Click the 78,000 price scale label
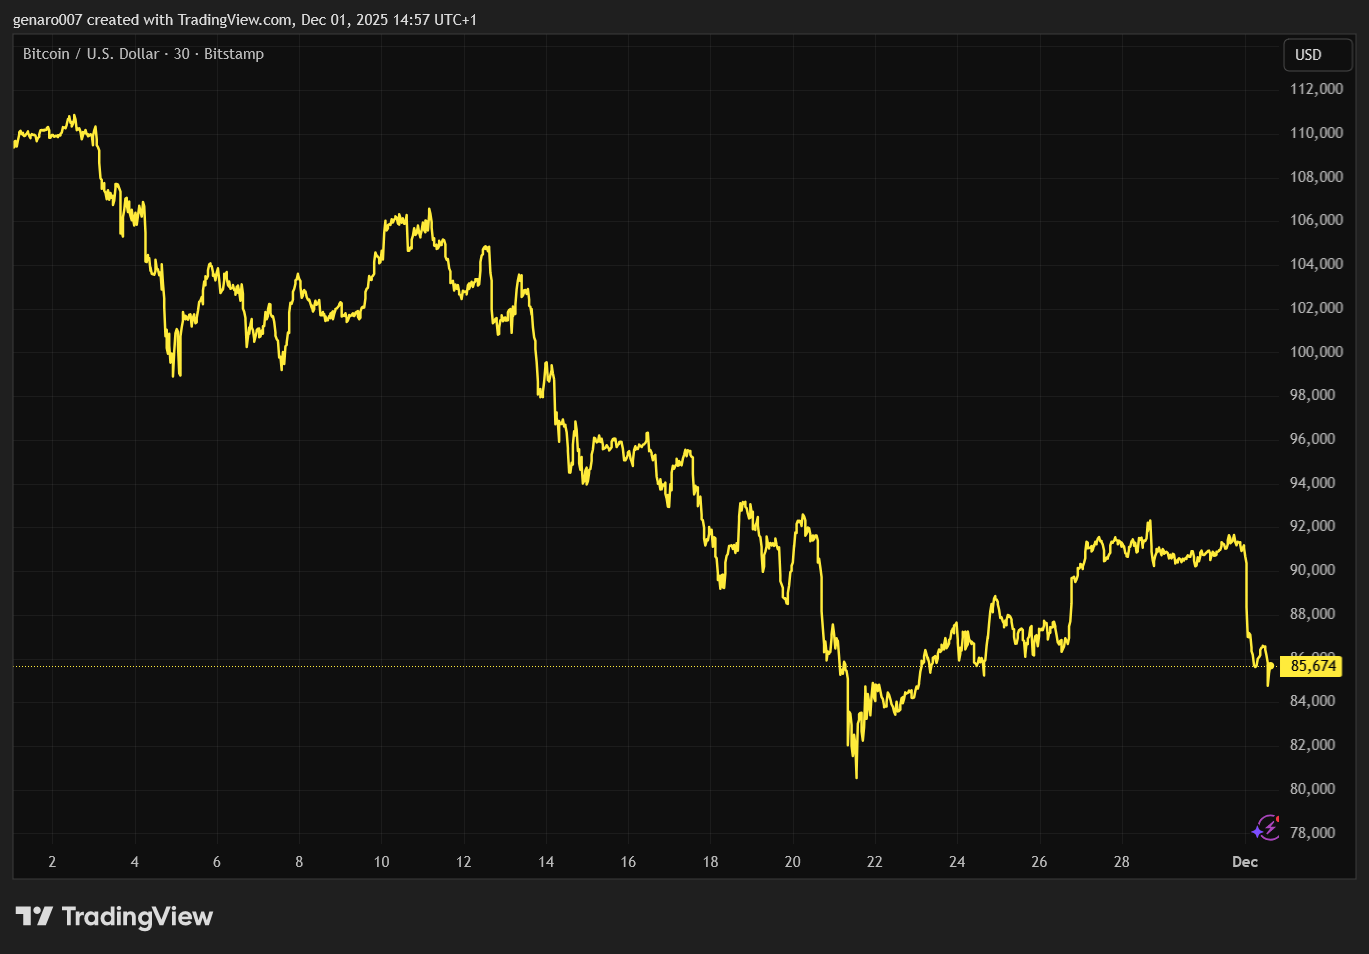This screenshot has height=954, width=1369. click(1312, 833)
